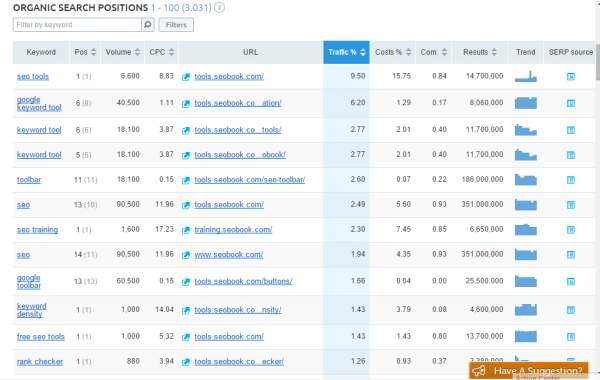This screenshot has height=380, width=600.
Task: Open external link icon for rank checker row
Action: (186, 362)
